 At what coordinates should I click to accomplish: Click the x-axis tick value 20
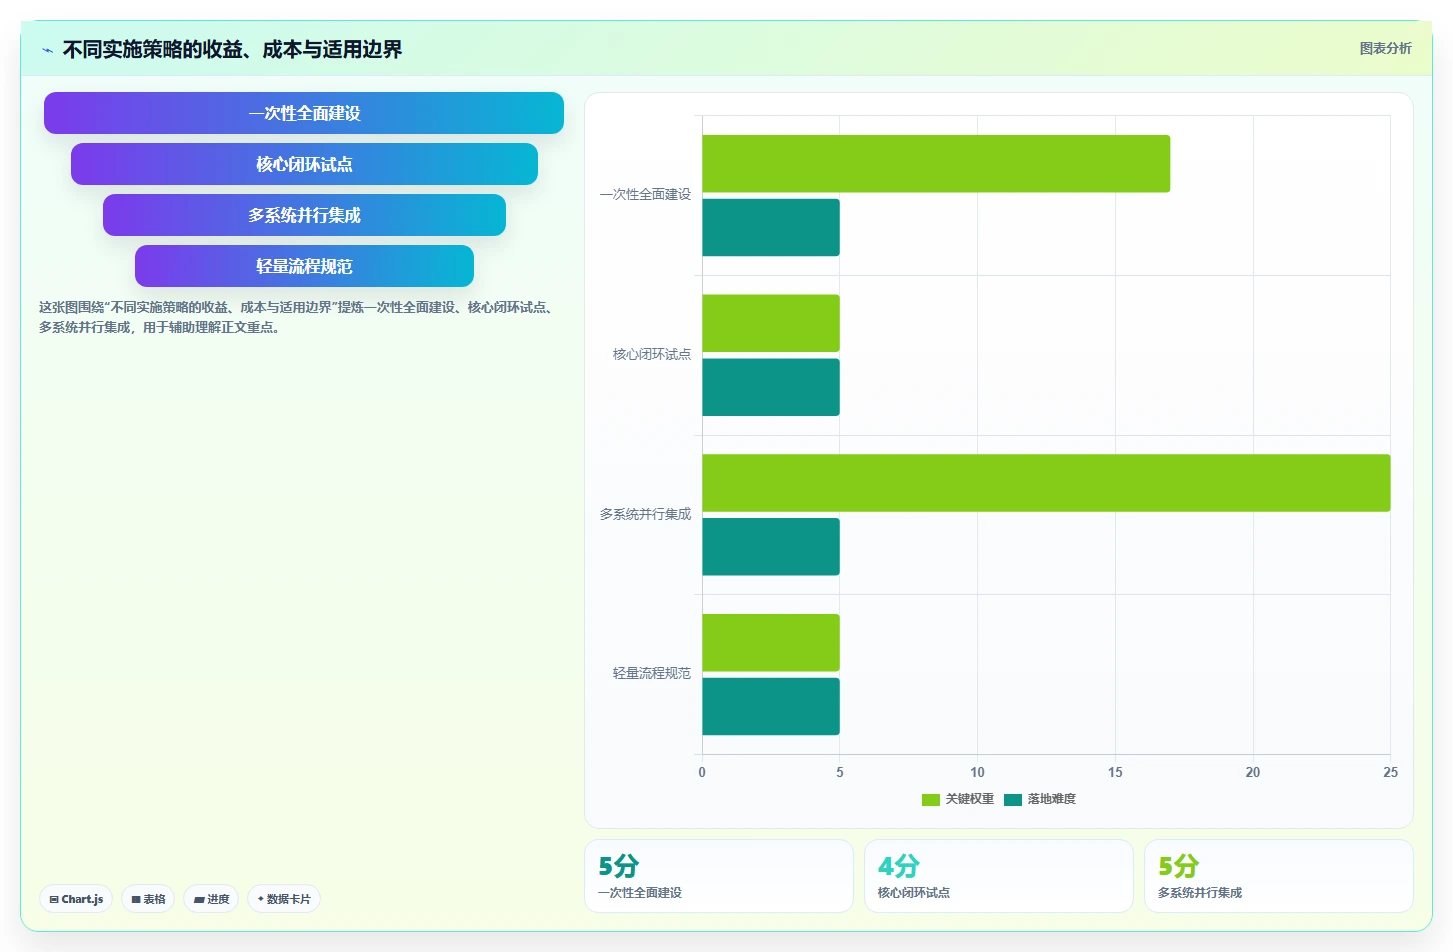pyautogui.click(x=1253, y=772)
